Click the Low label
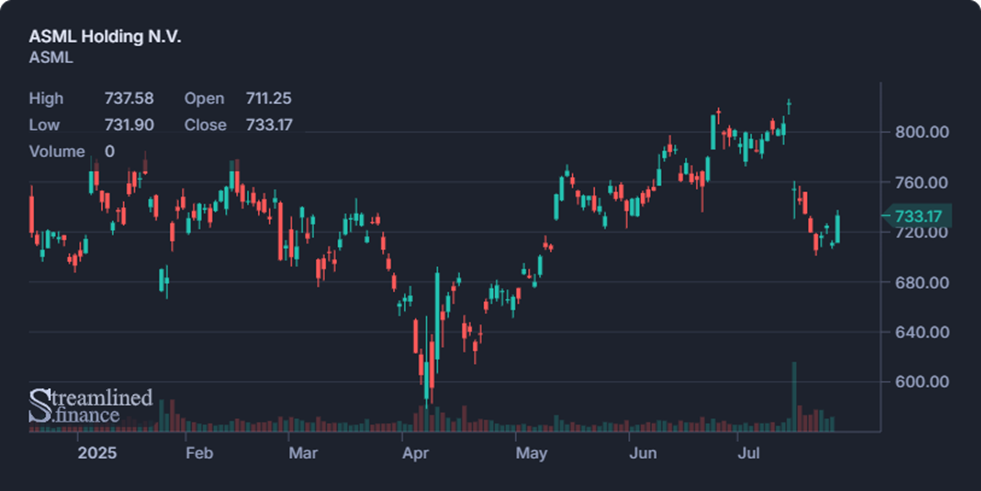 click(44, 124)
